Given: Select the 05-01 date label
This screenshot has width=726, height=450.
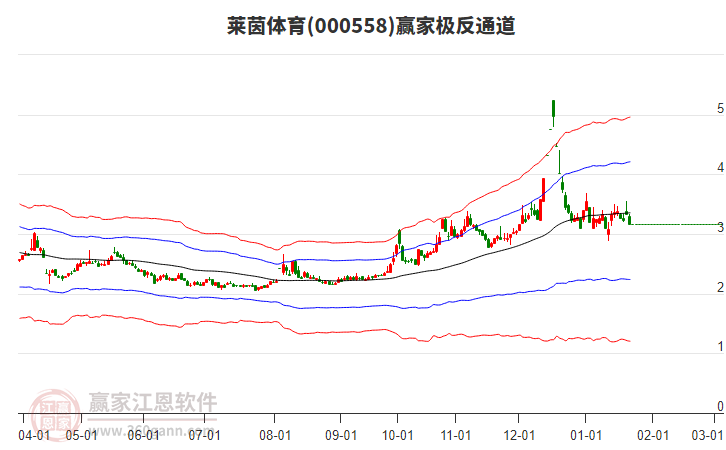Looking at the screenshot, I should 81,436.
